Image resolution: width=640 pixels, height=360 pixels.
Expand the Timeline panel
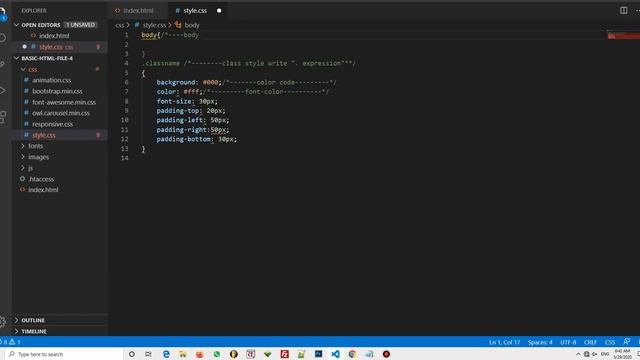click(x=60, y=331)
